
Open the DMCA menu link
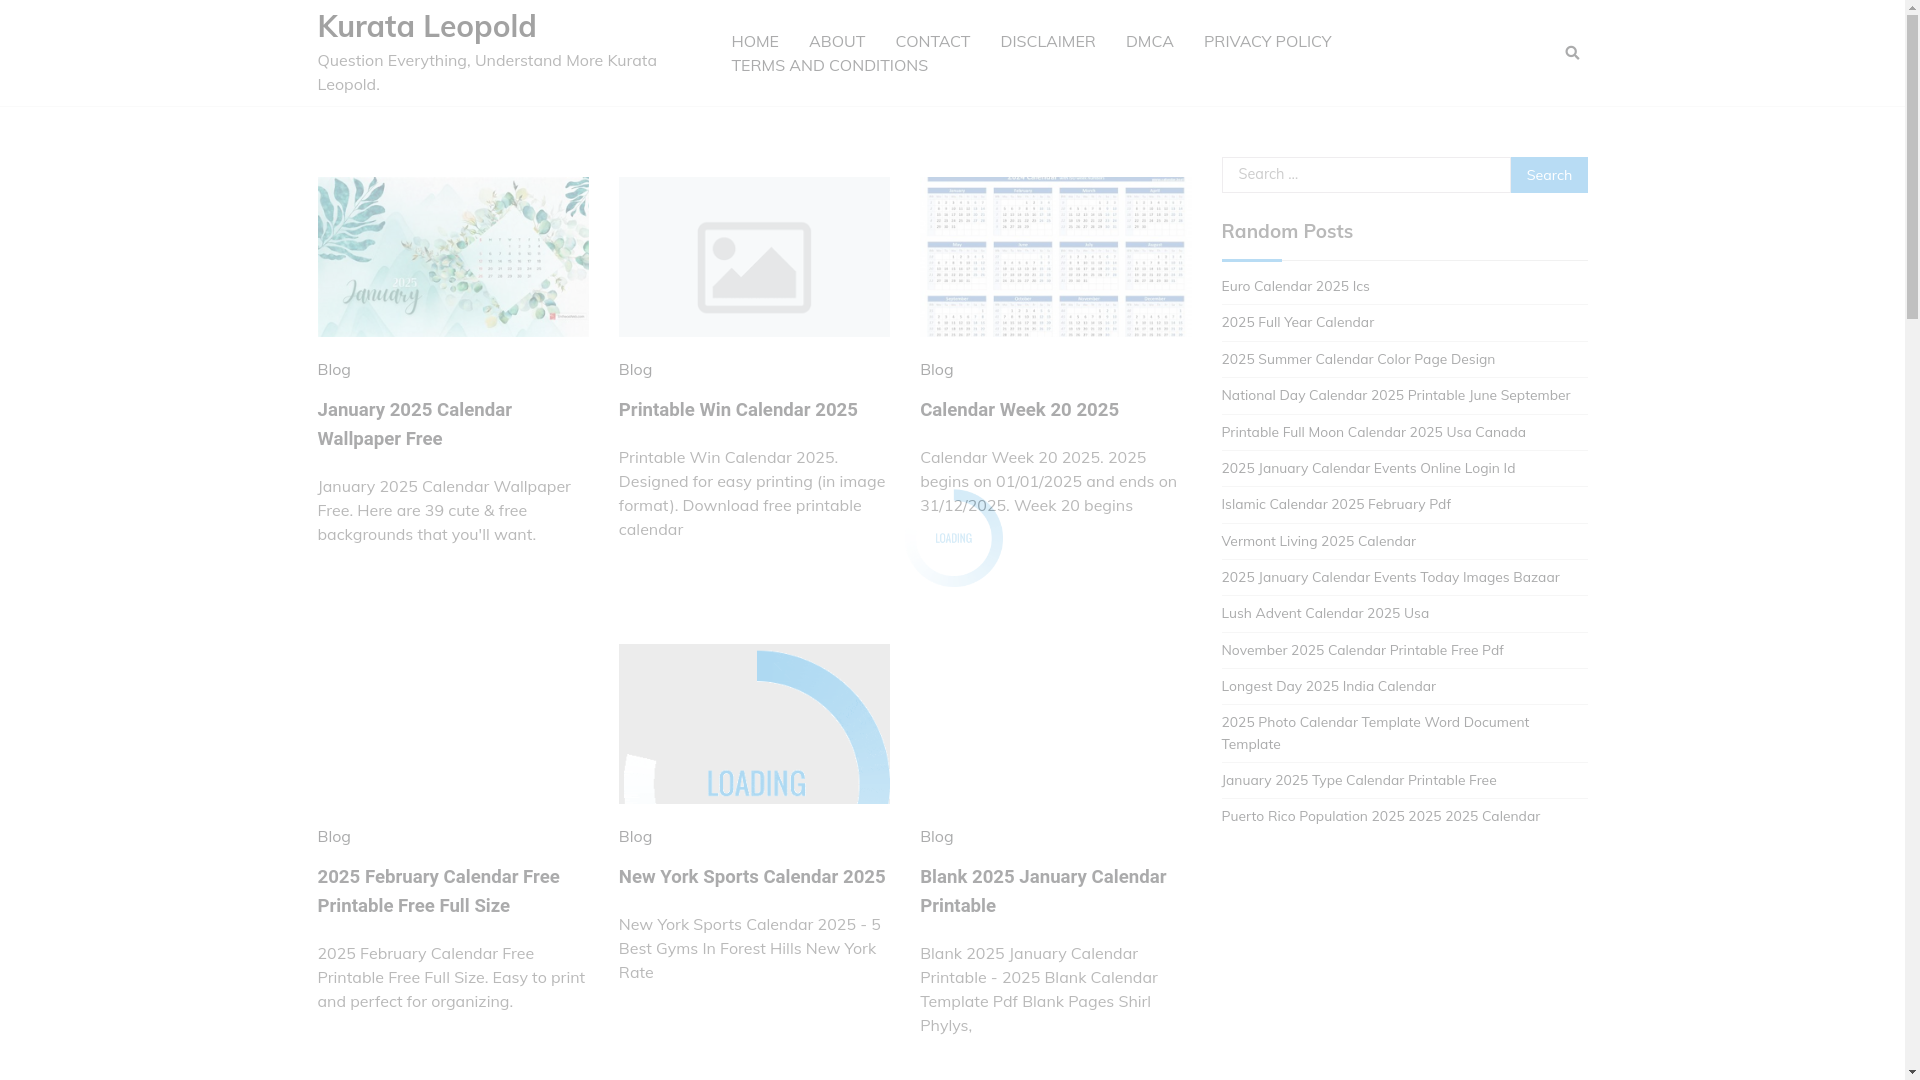point(1149,41)
